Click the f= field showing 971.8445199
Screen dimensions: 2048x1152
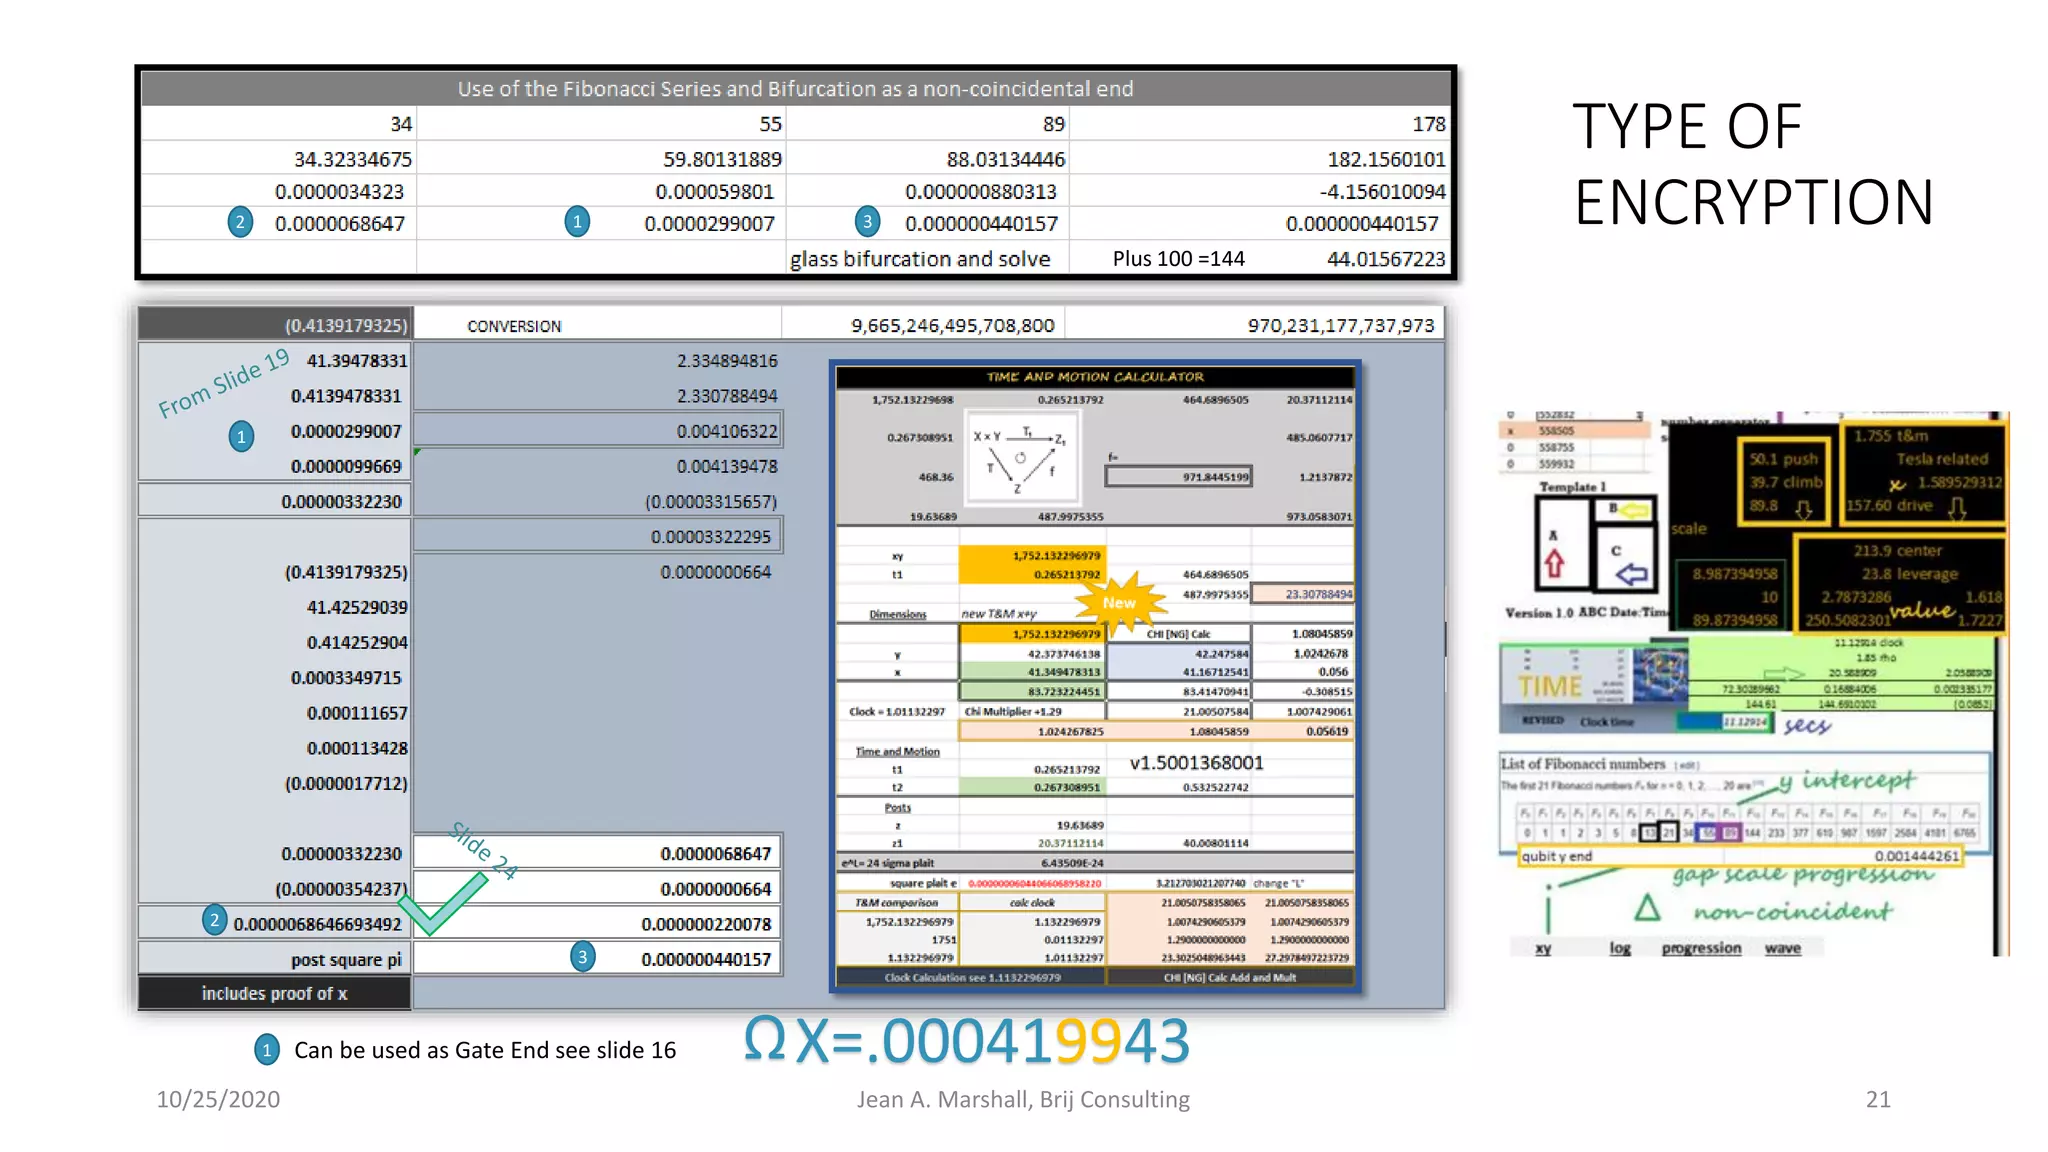tap(1178, 477)
